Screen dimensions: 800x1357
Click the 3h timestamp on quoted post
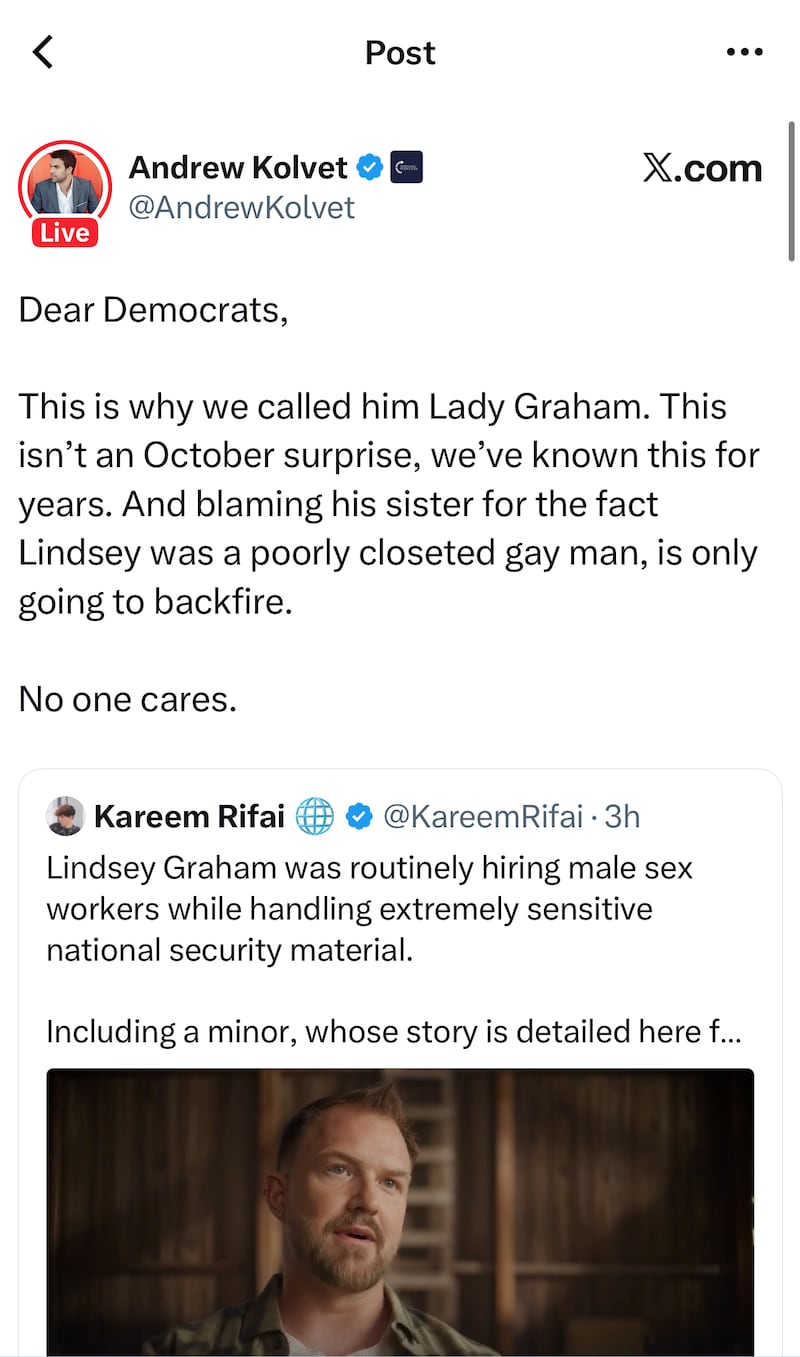[622, 816]
